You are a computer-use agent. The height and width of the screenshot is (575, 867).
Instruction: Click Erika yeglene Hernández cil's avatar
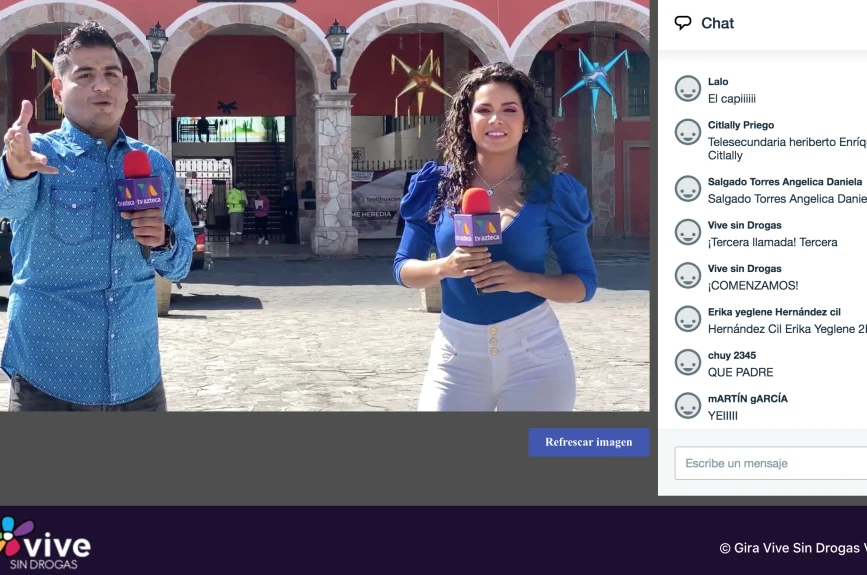coord(688,319)
